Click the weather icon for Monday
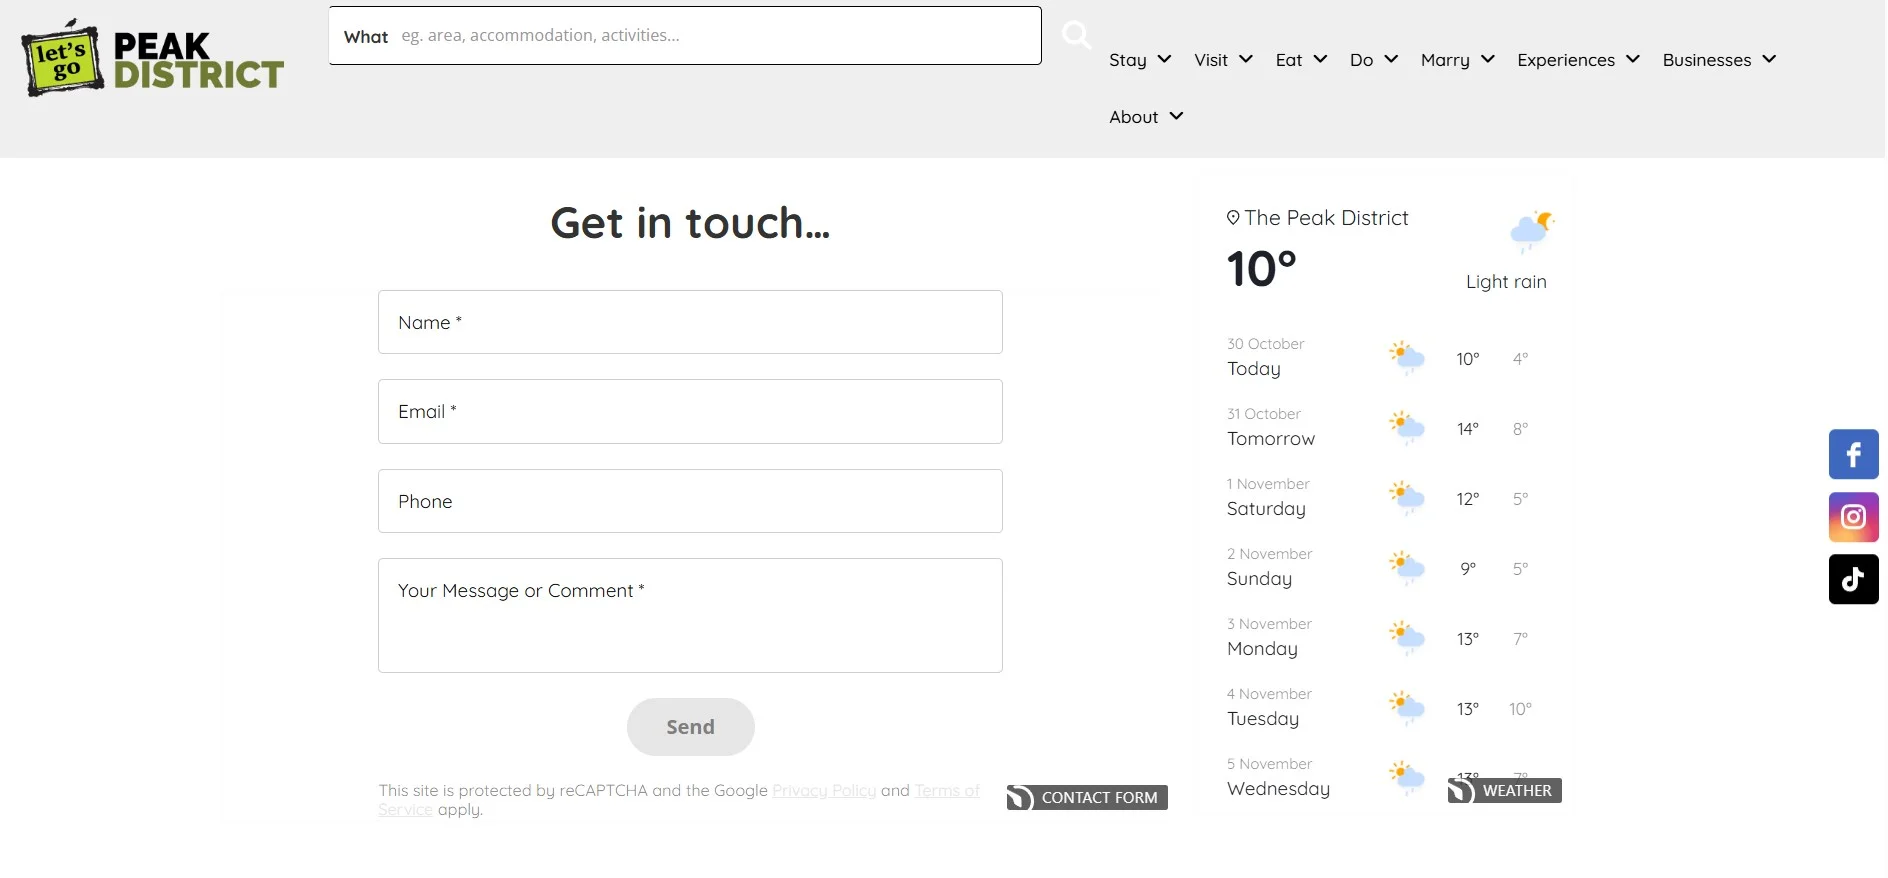1888x878 pixels. pos(1407,637)
